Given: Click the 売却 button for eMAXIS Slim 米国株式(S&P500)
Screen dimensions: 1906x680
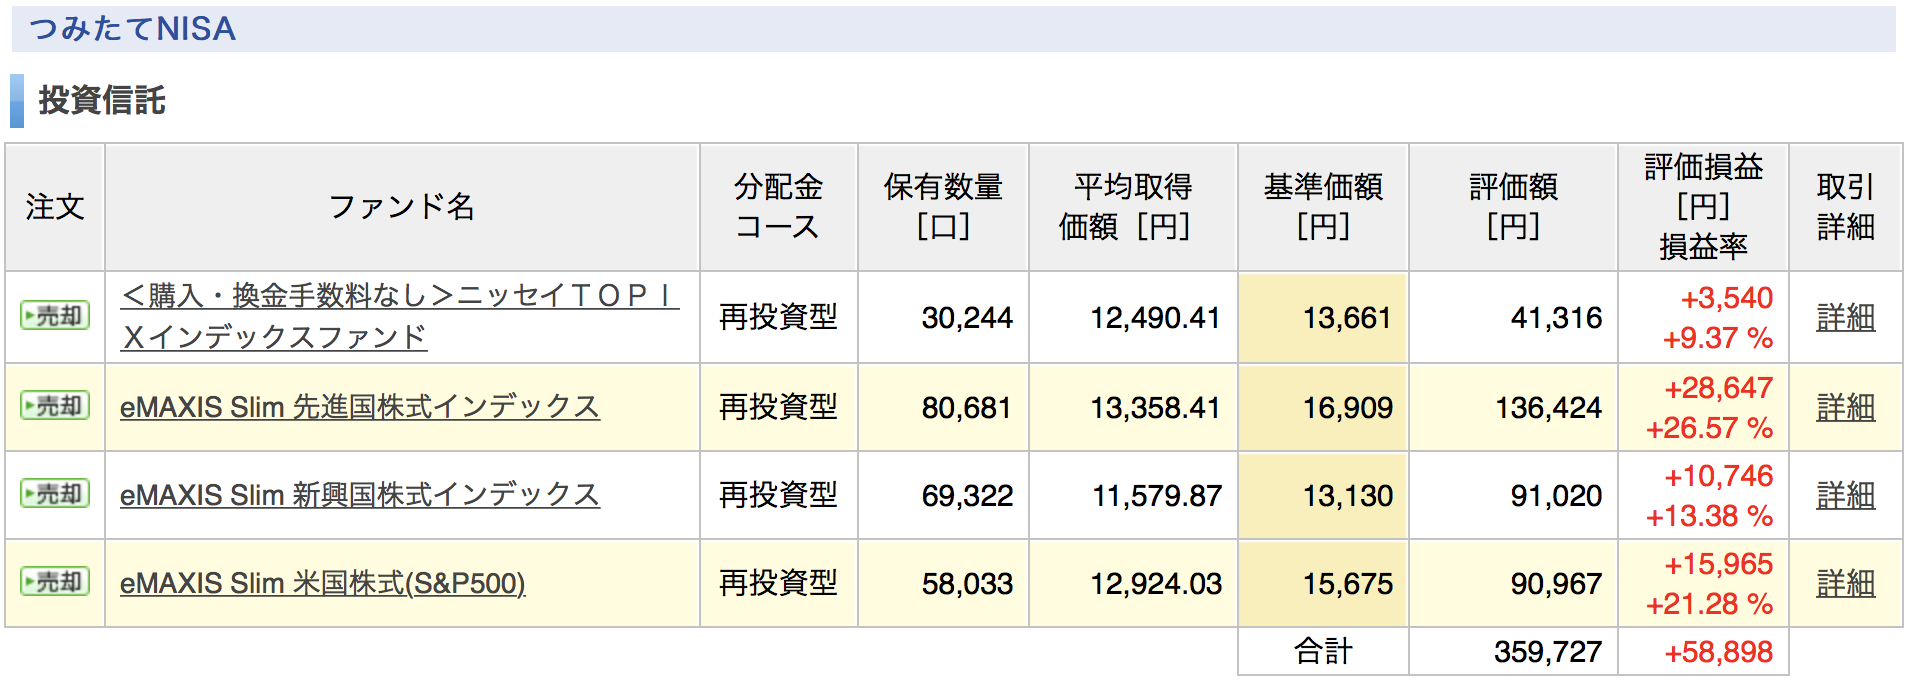Looking at the screenshot, I should 55,582.
